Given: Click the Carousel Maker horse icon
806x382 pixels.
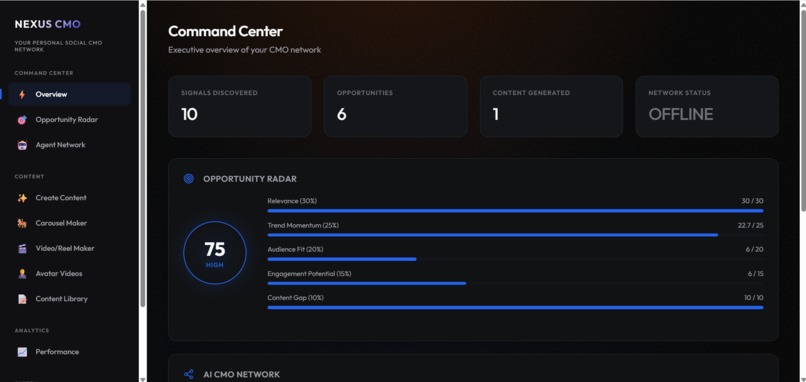Looking at the screenshot, I should click(x=22, y=223).
